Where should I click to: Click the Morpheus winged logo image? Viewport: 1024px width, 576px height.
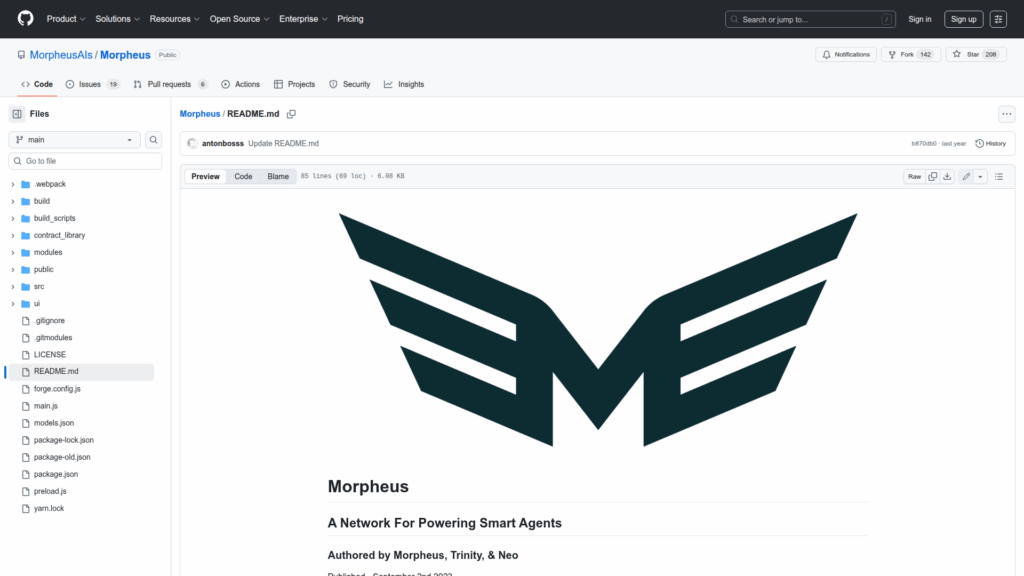tap(598, 330)
